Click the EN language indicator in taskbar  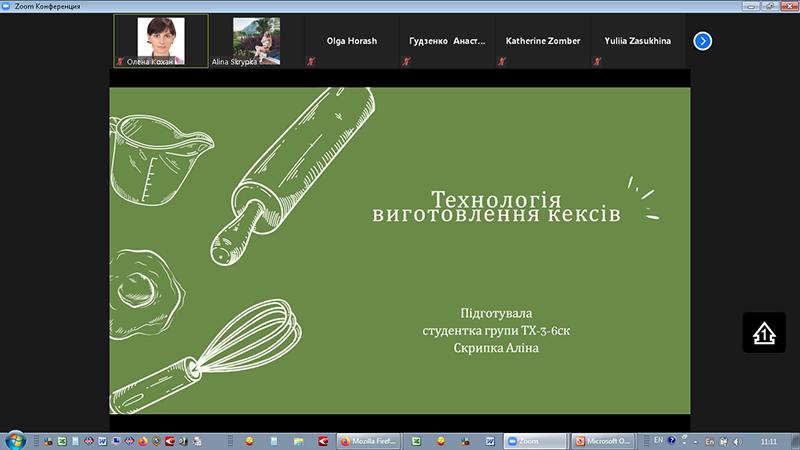point(657,440)
